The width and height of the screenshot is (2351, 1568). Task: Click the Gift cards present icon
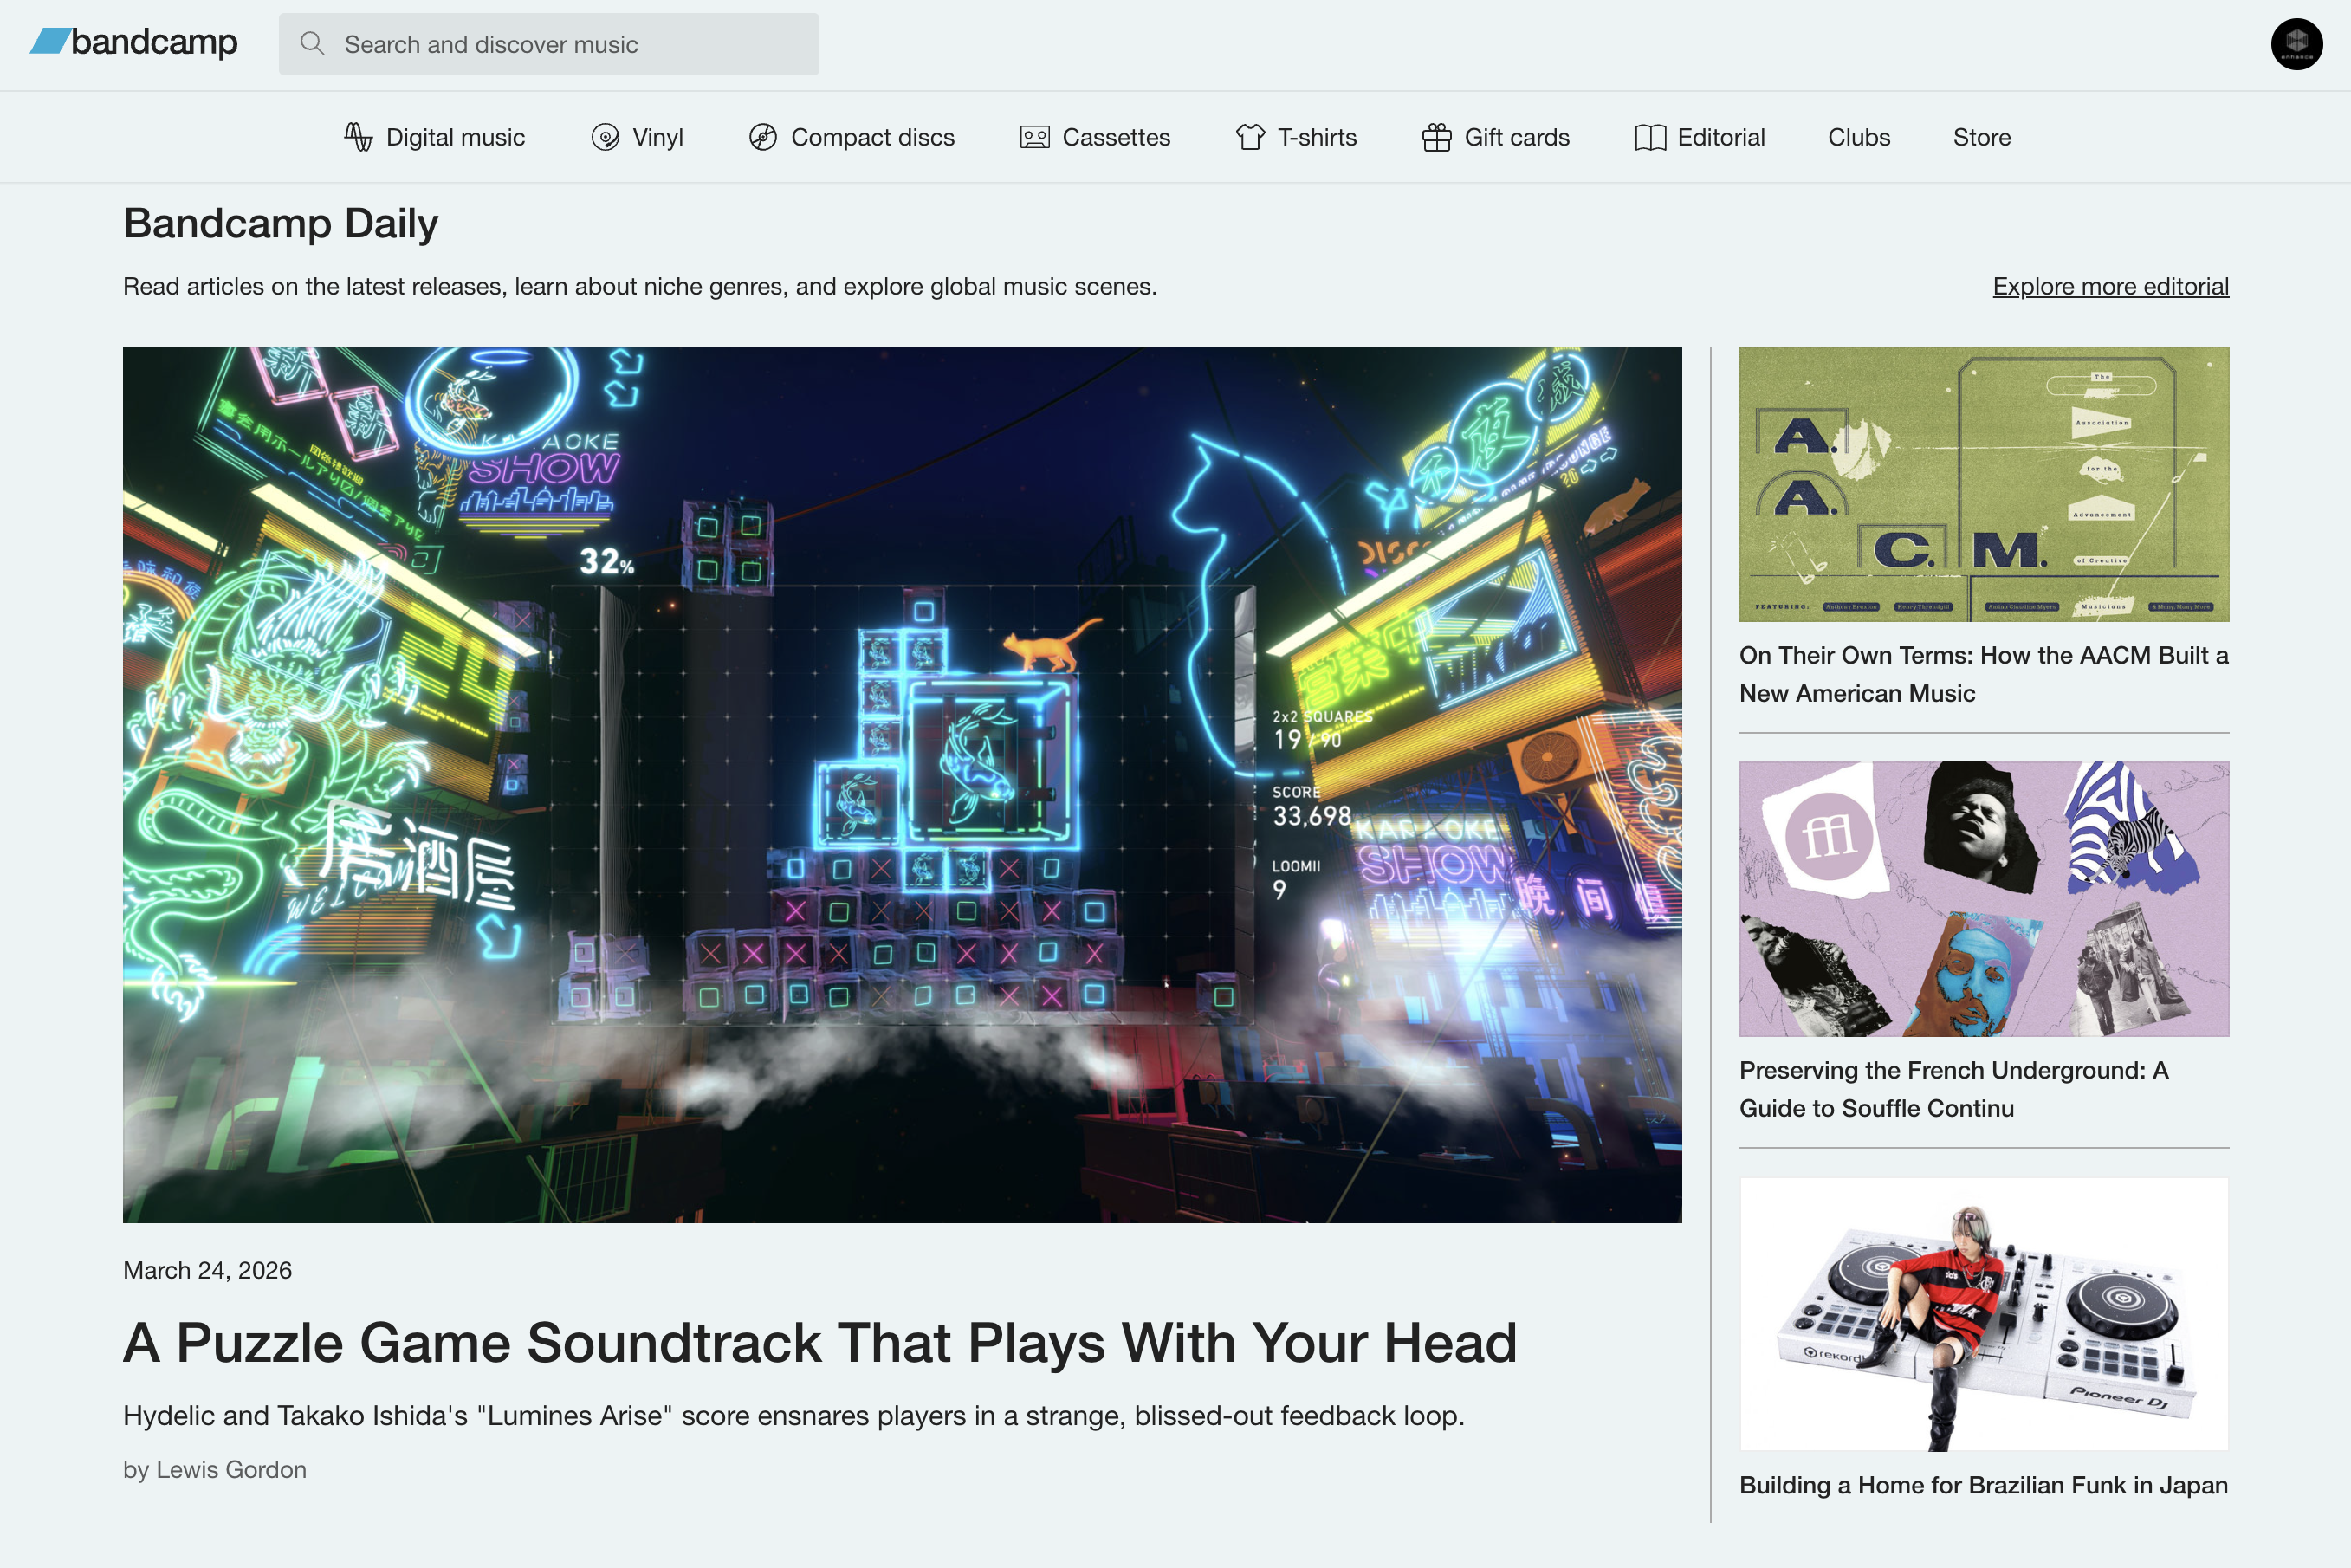pos(1436,137)
